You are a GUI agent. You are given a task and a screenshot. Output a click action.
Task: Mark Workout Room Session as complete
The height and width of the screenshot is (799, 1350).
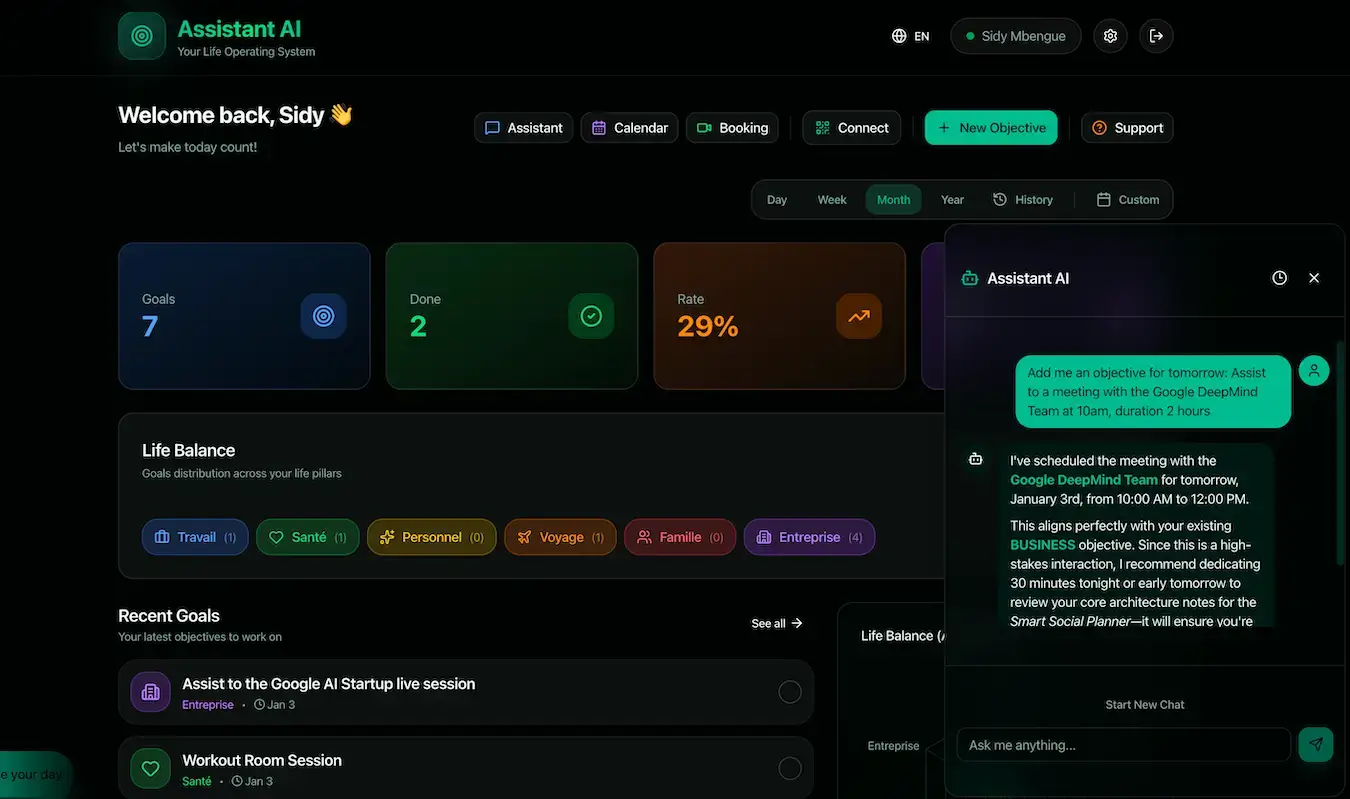click(x=790, y=768)
